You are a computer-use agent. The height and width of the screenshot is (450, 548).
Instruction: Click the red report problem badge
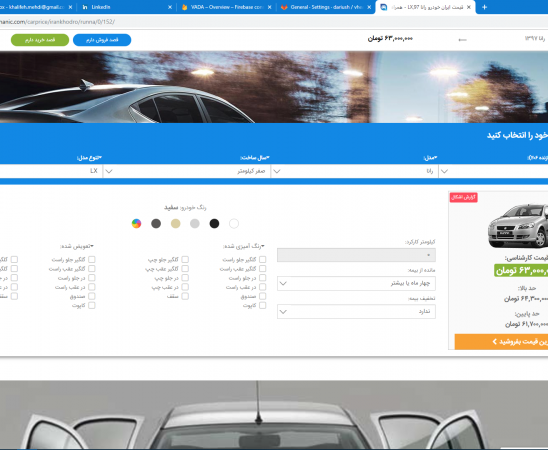463,197
